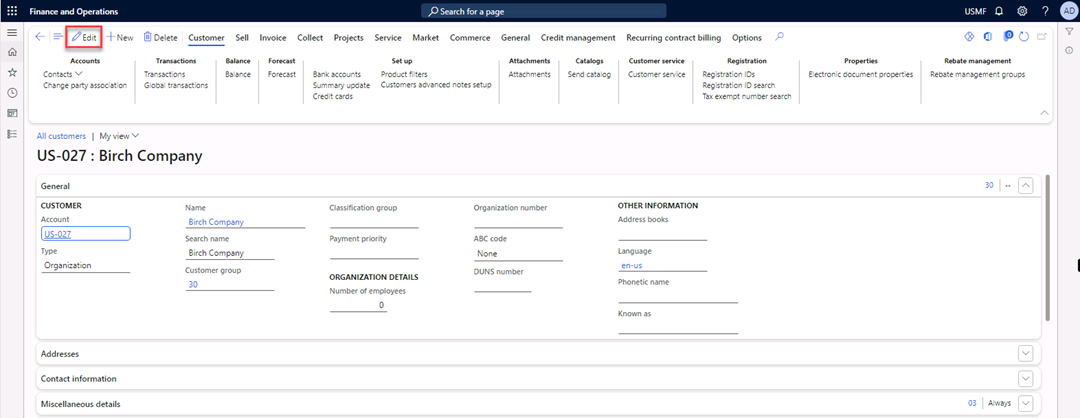Click the Phonetic name field
Viewport: 1080px width, 418px height.
coord(678,296)
